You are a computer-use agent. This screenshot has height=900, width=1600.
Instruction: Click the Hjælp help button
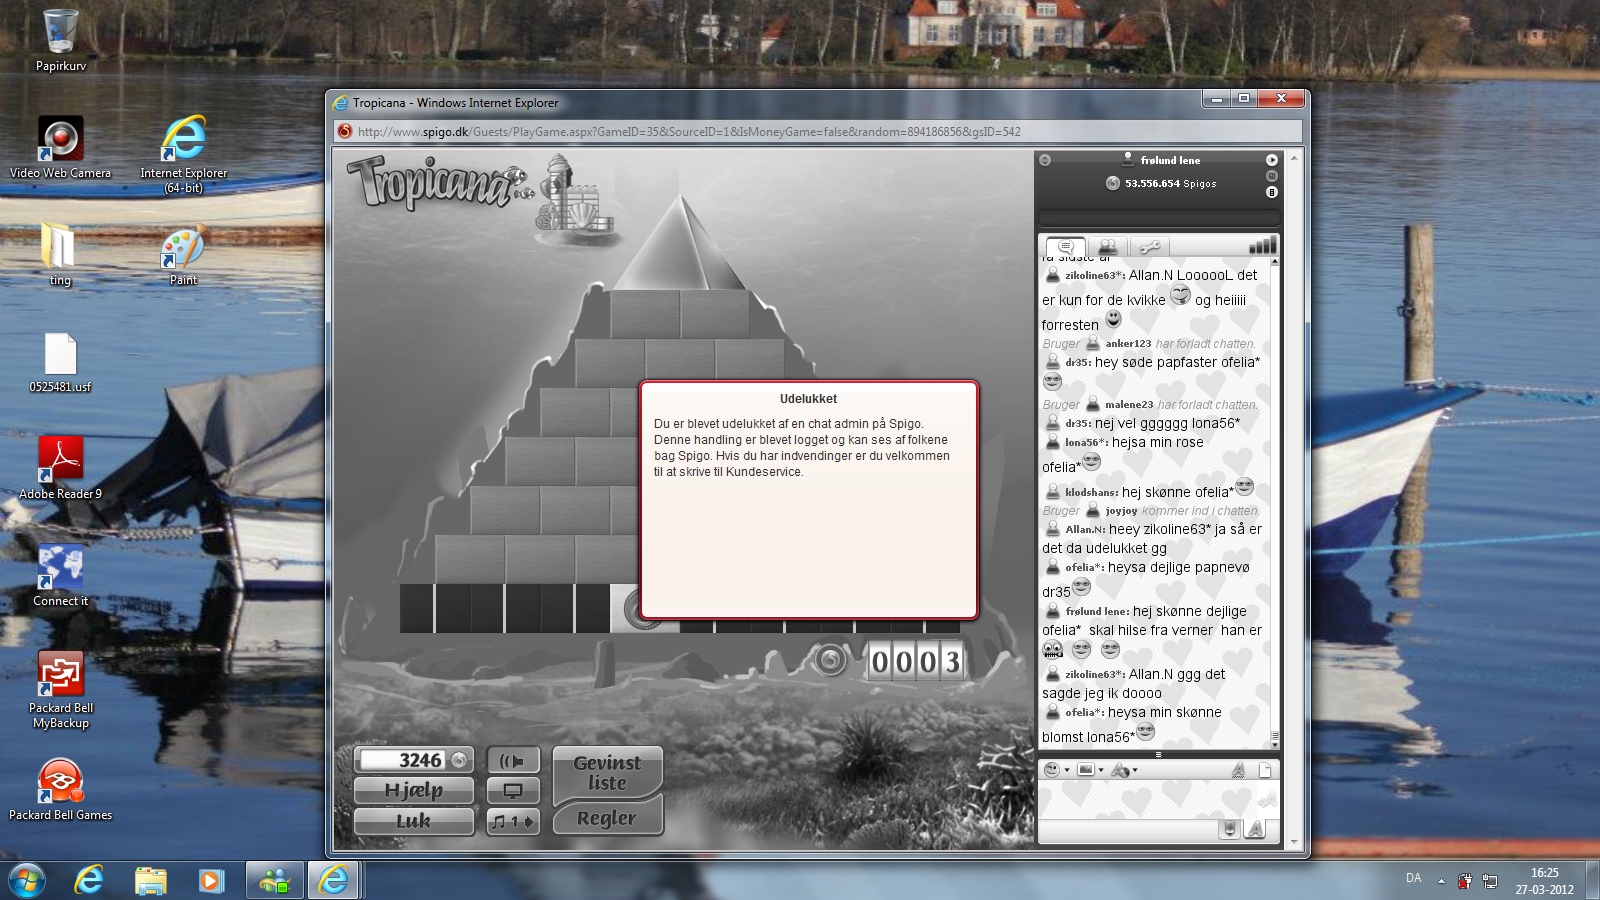coord(413,791)
